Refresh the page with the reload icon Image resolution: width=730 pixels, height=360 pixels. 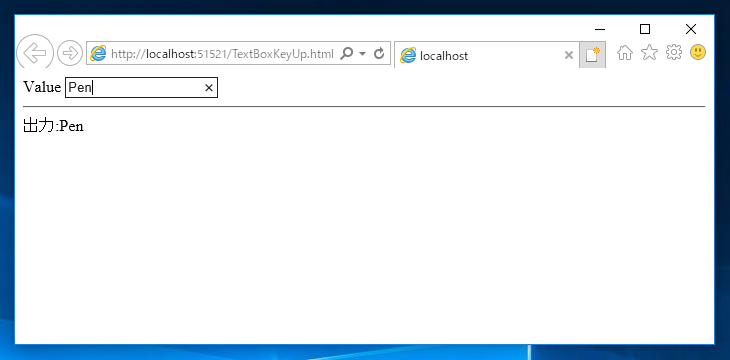click(379, 54)
